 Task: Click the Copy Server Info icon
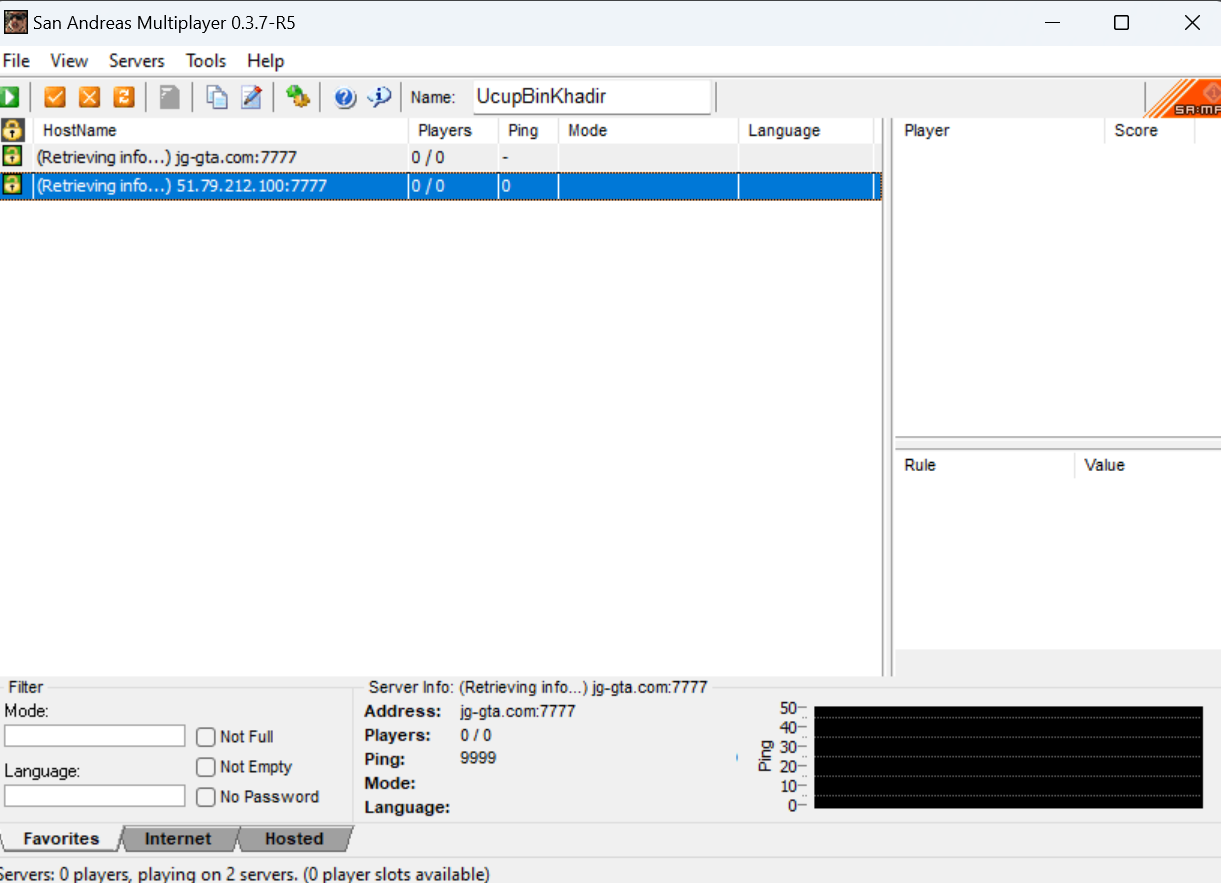217,97
